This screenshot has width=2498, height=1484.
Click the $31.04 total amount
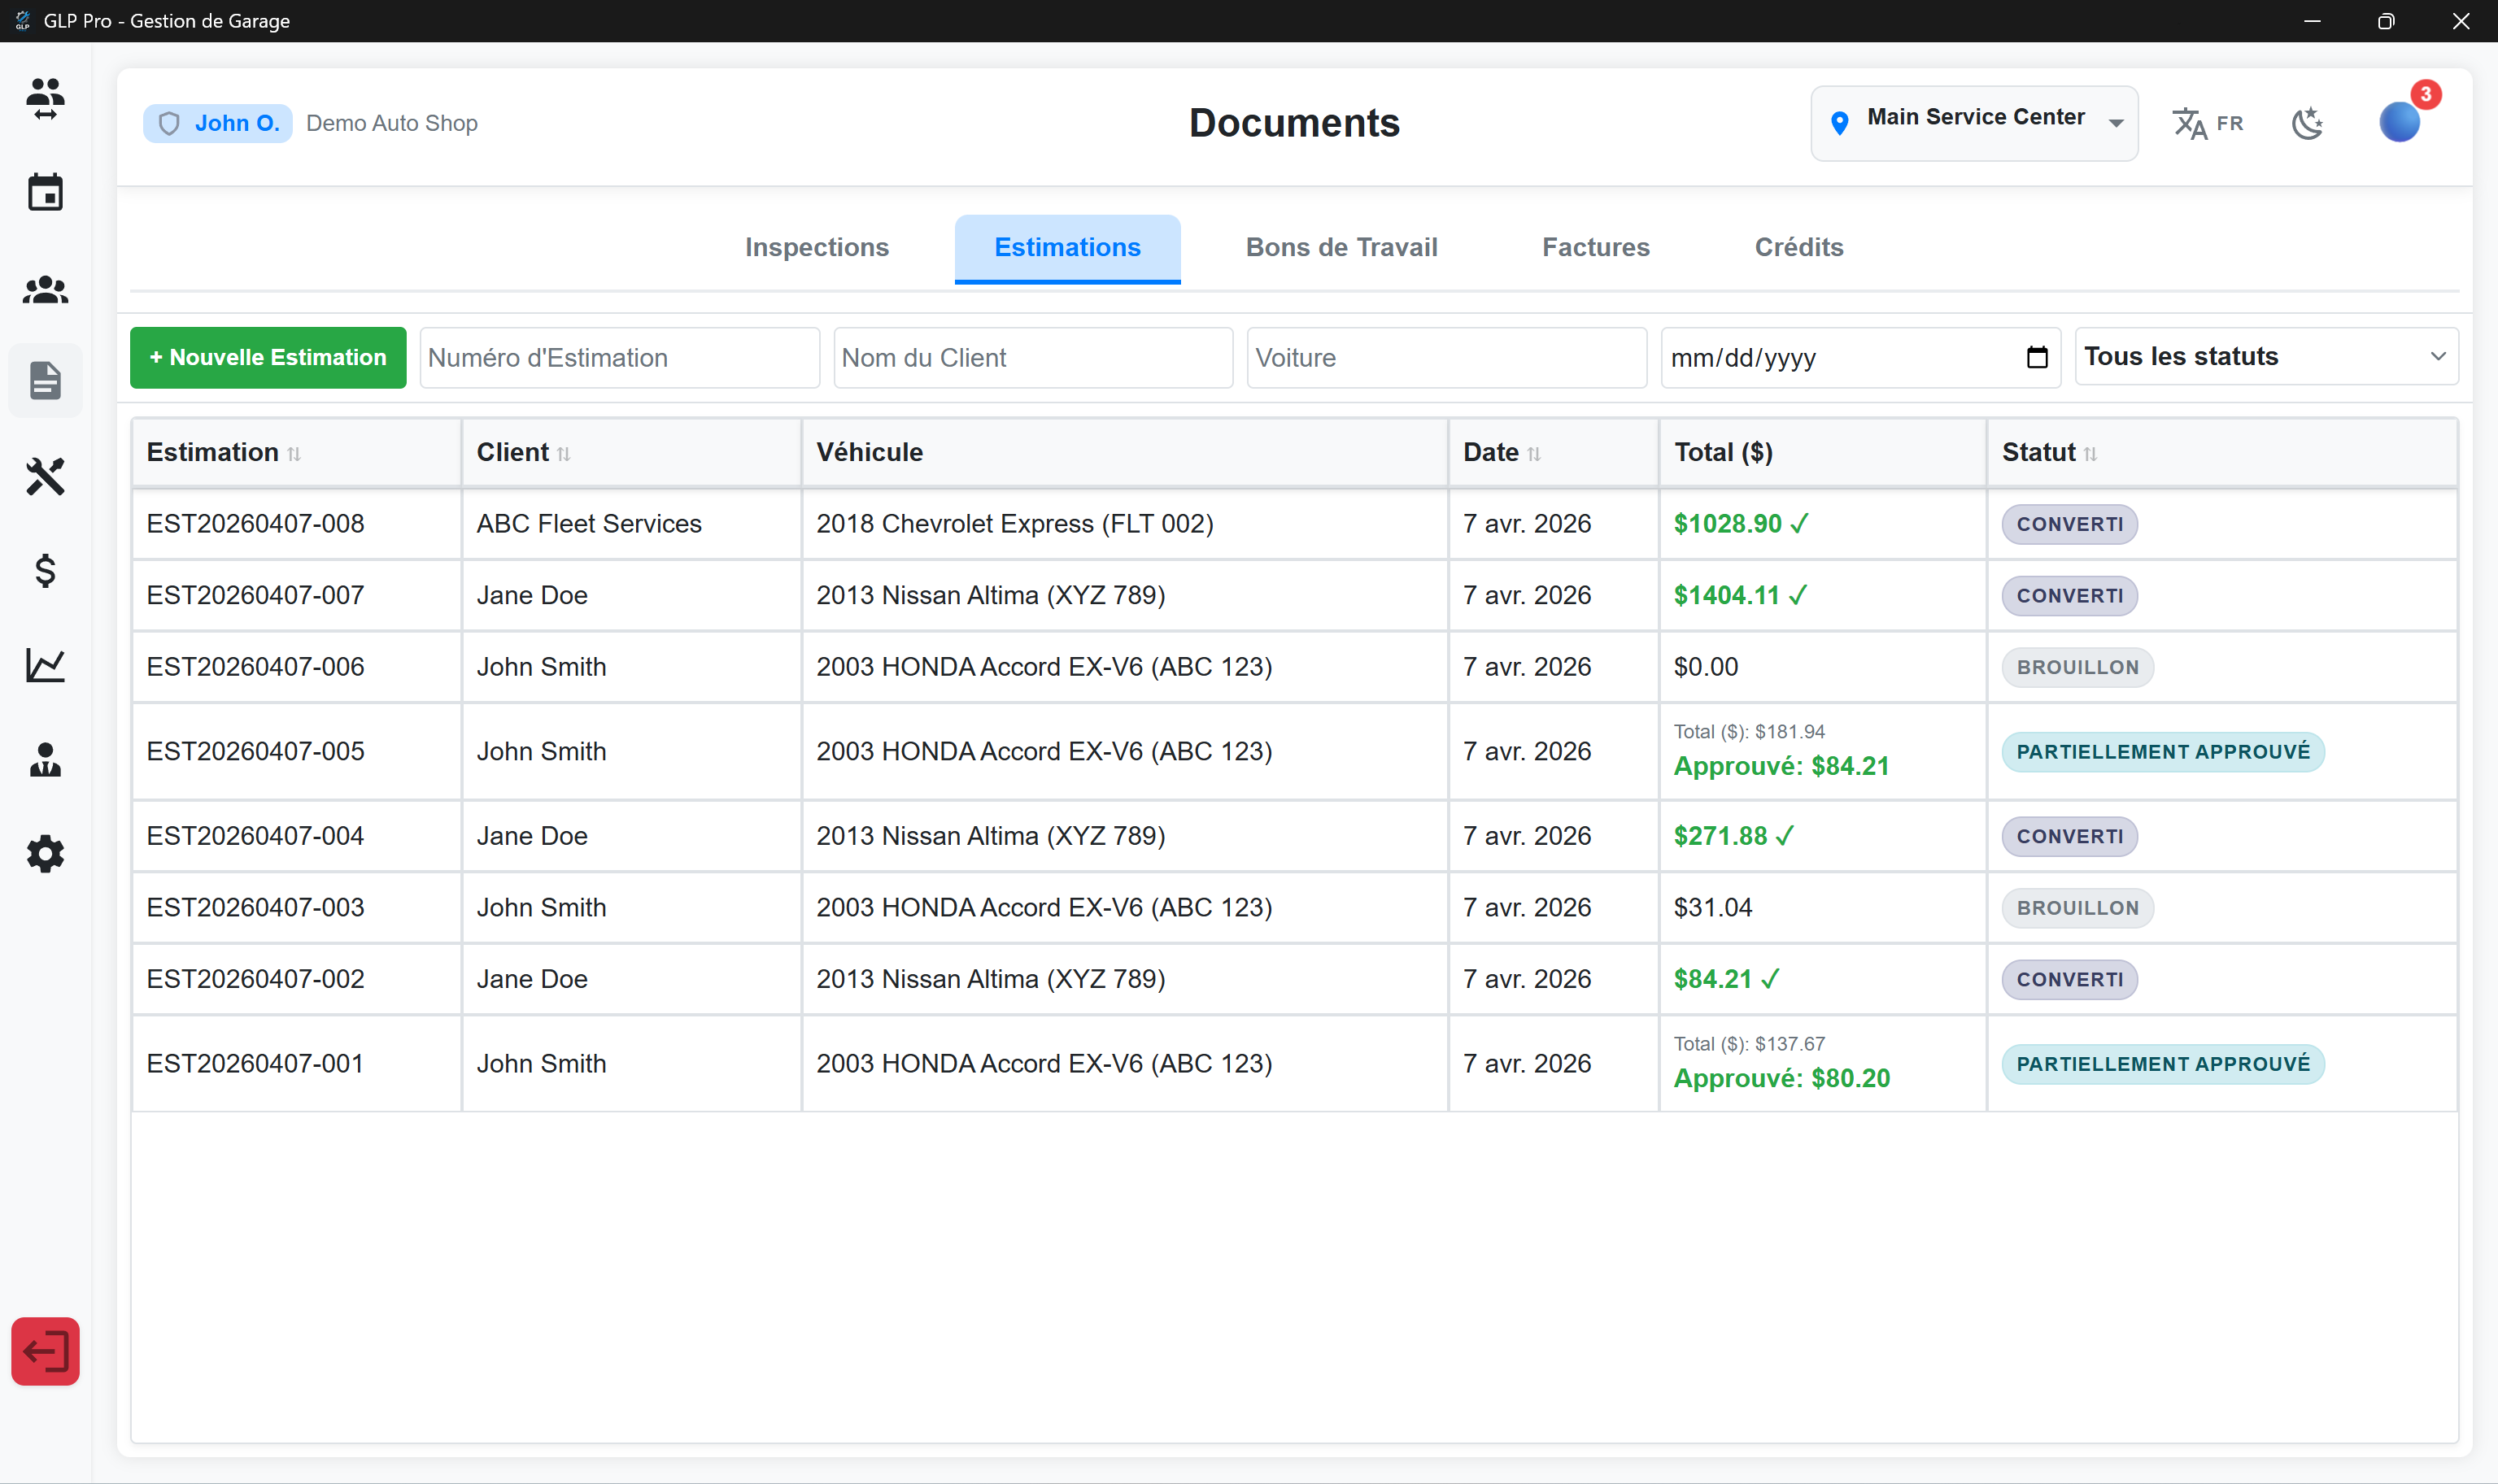pos(1713,907)
